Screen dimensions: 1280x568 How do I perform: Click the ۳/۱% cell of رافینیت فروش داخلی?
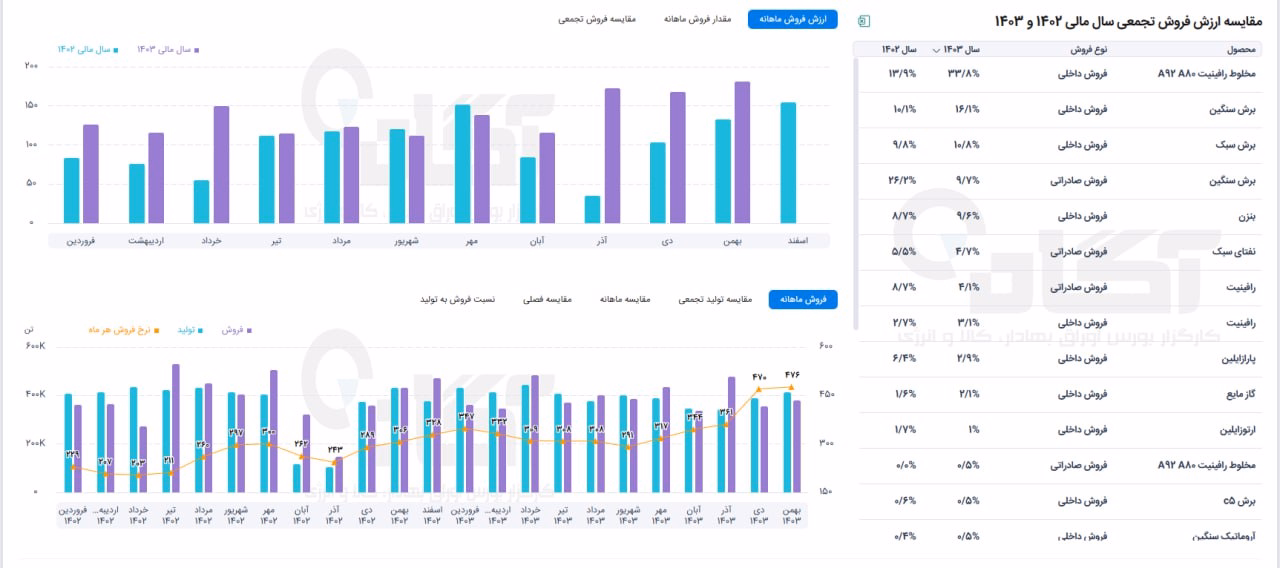click(970, 323)
